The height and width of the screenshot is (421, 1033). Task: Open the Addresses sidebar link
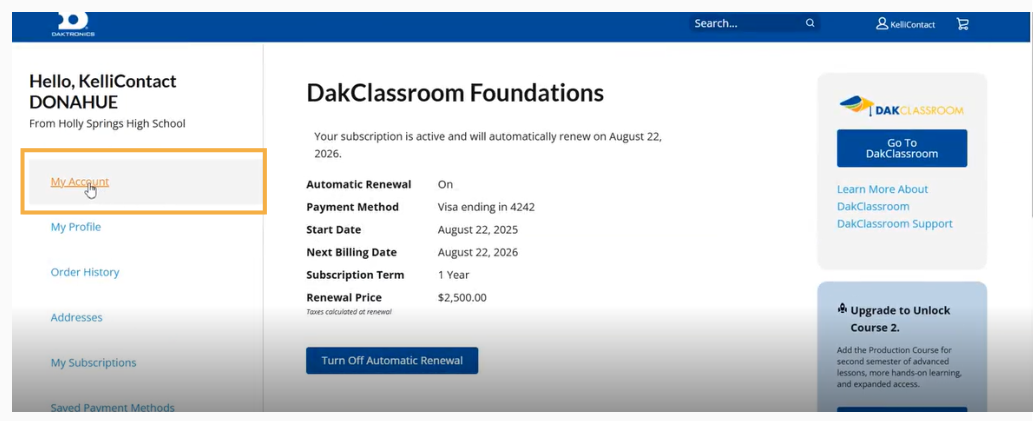click(x=77, y=318)
